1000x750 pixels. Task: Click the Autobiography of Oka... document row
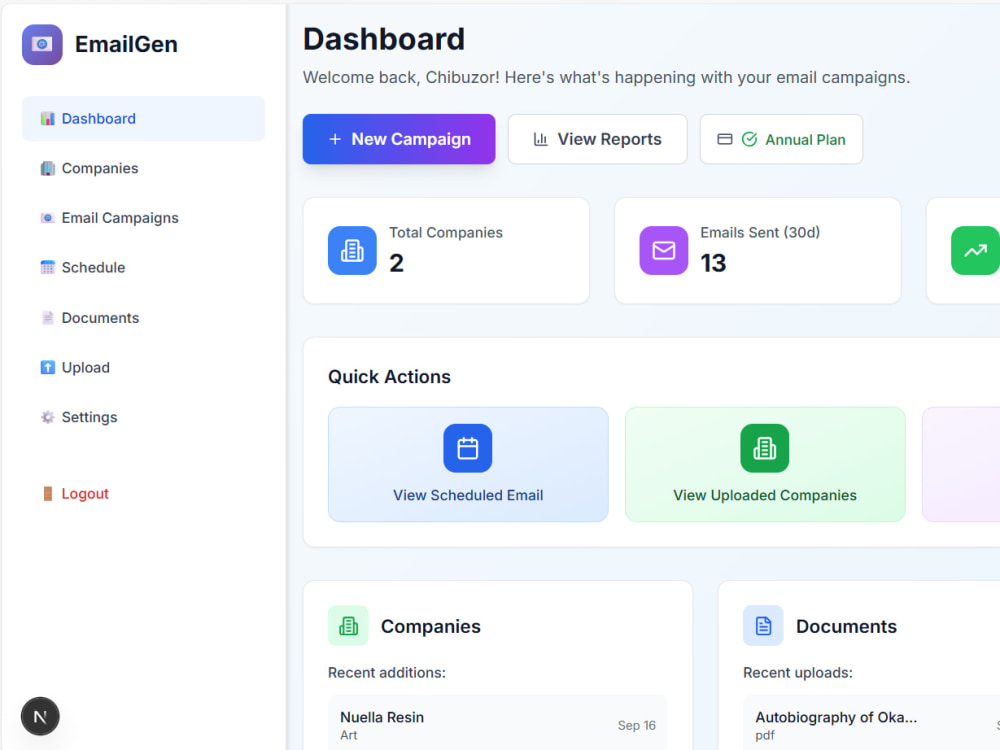pos(871,724)
